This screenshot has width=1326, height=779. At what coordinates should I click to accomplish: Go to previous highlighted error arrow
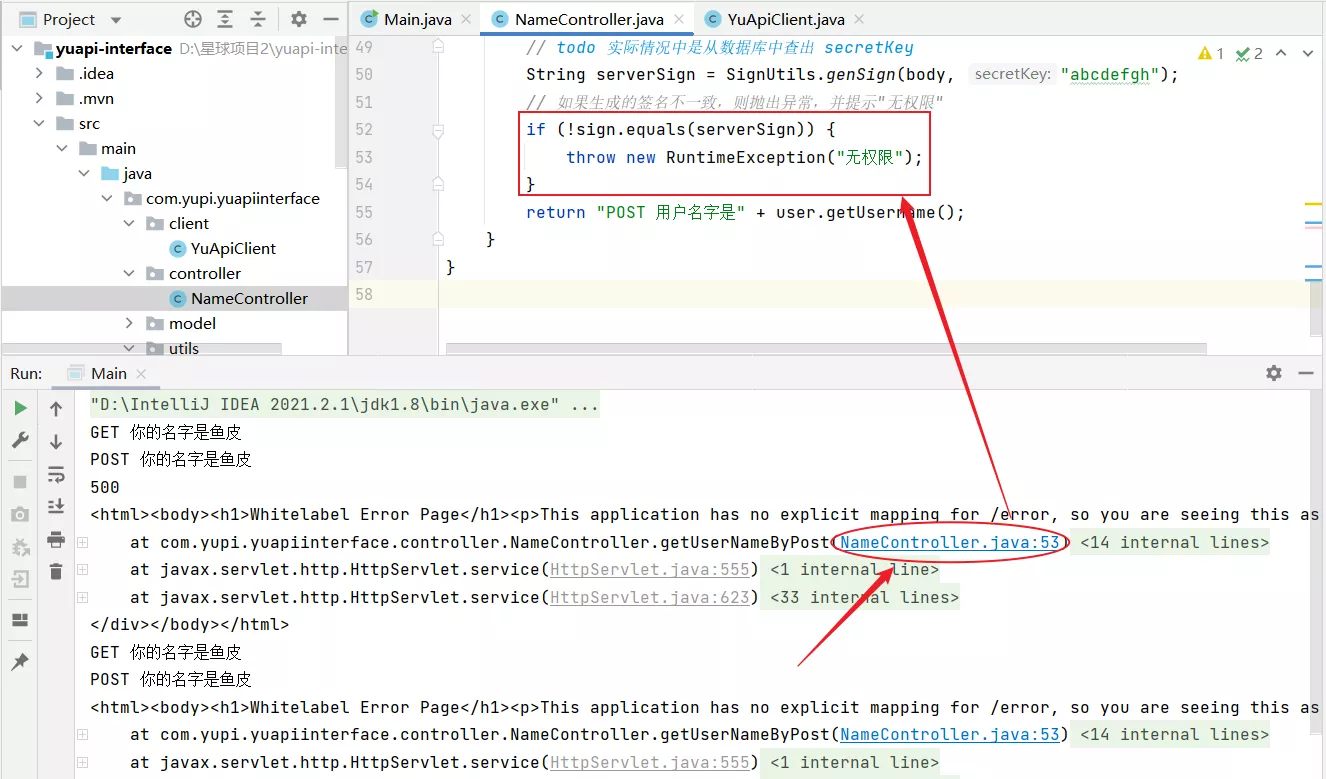point(1281,53)
